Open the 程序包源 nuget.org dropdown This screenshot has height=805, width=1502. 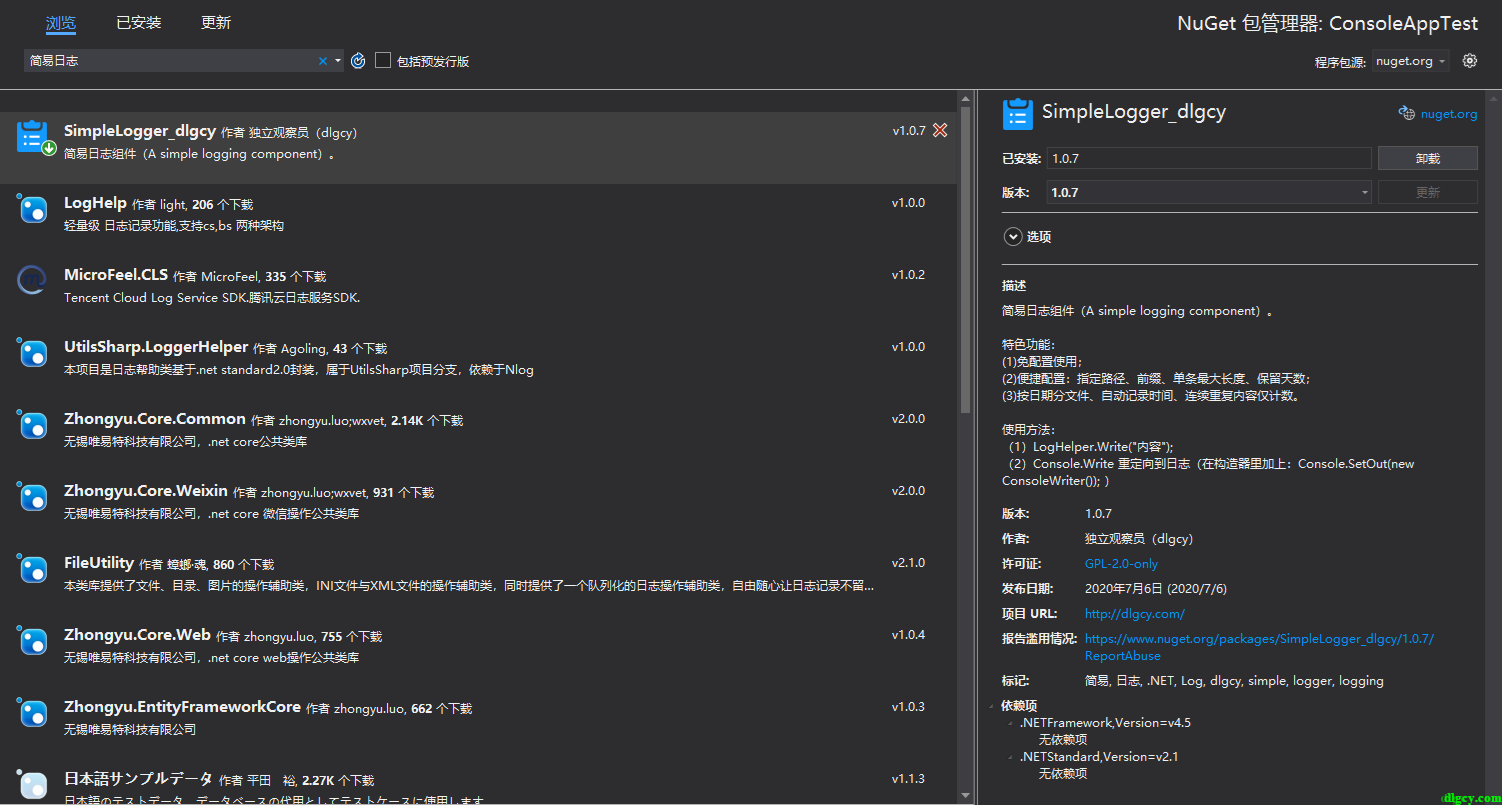pyautogui.click(x=1411, y=61)
